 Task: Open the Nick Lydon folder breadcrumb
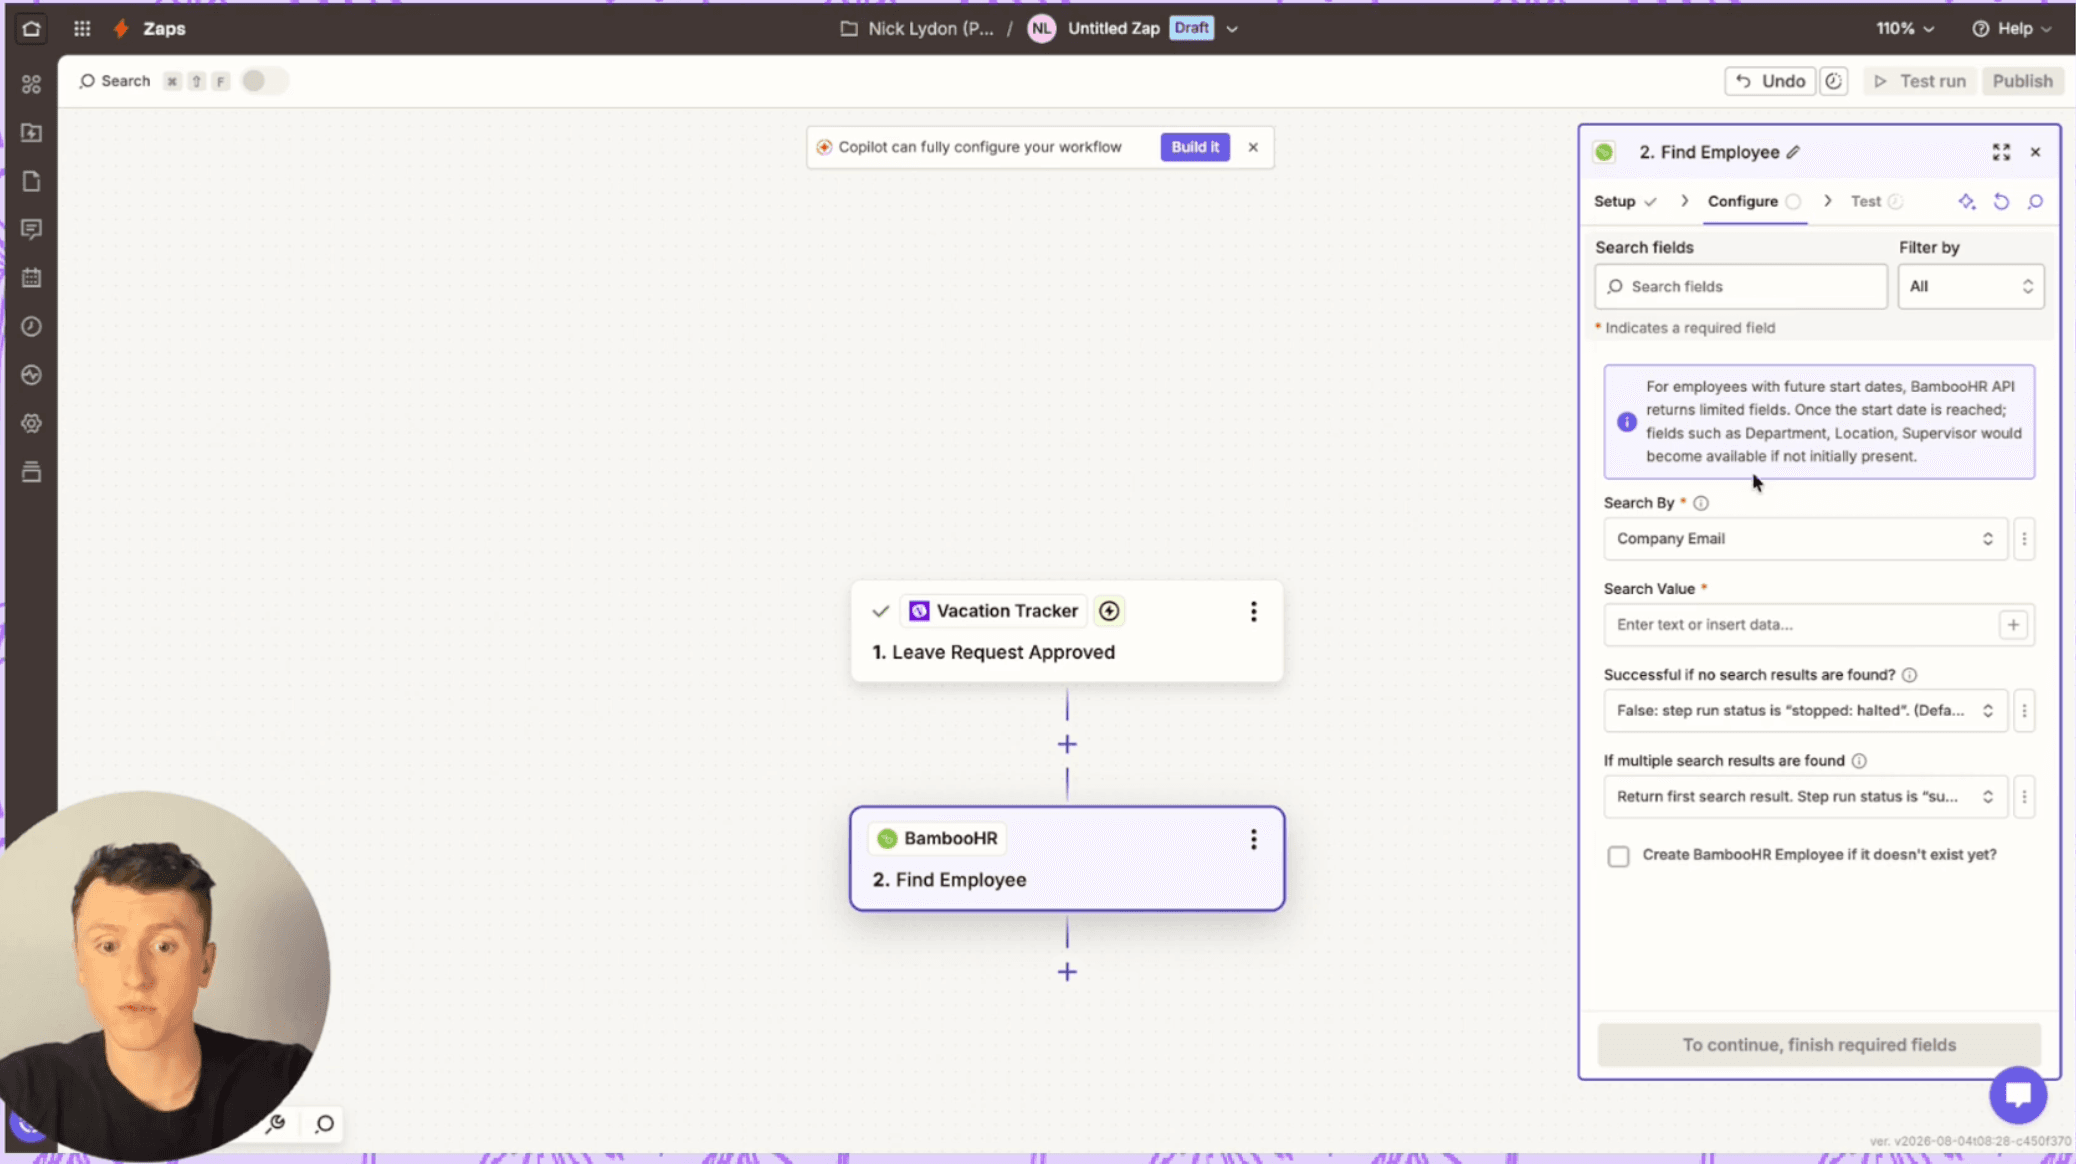click(917, 29)
